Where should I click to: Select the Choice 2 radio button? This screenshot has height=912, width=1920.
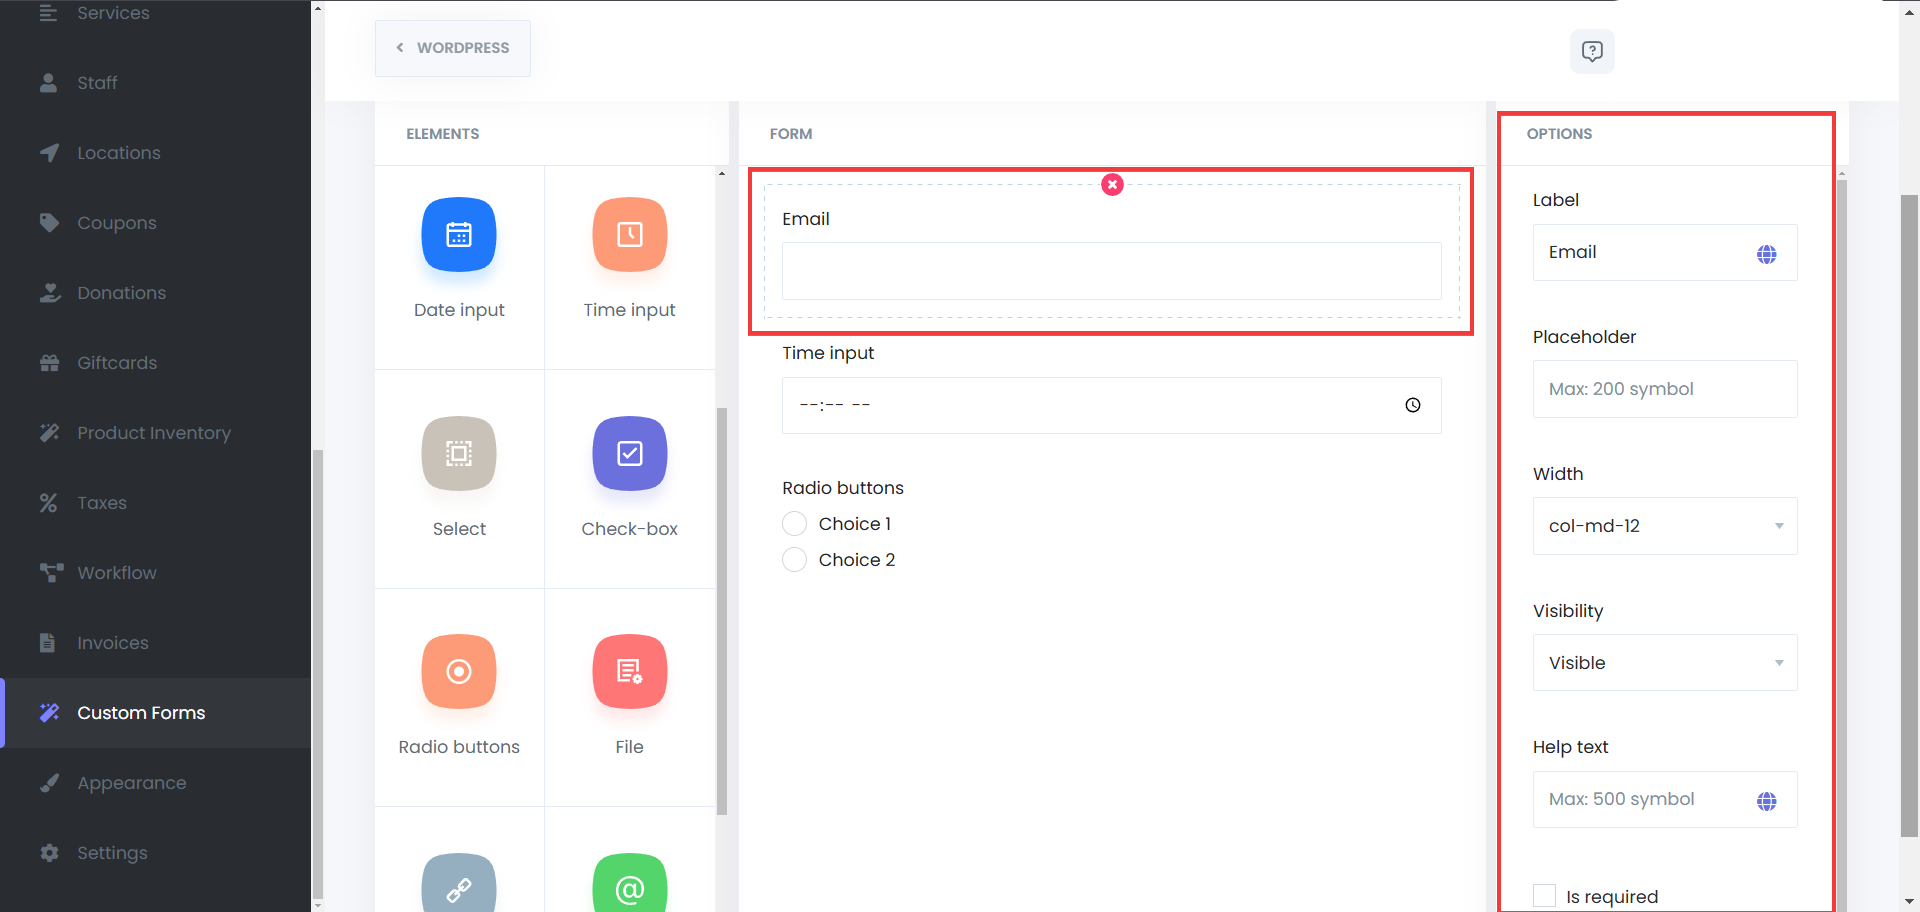pyautogui.click(x=795, y=560)
